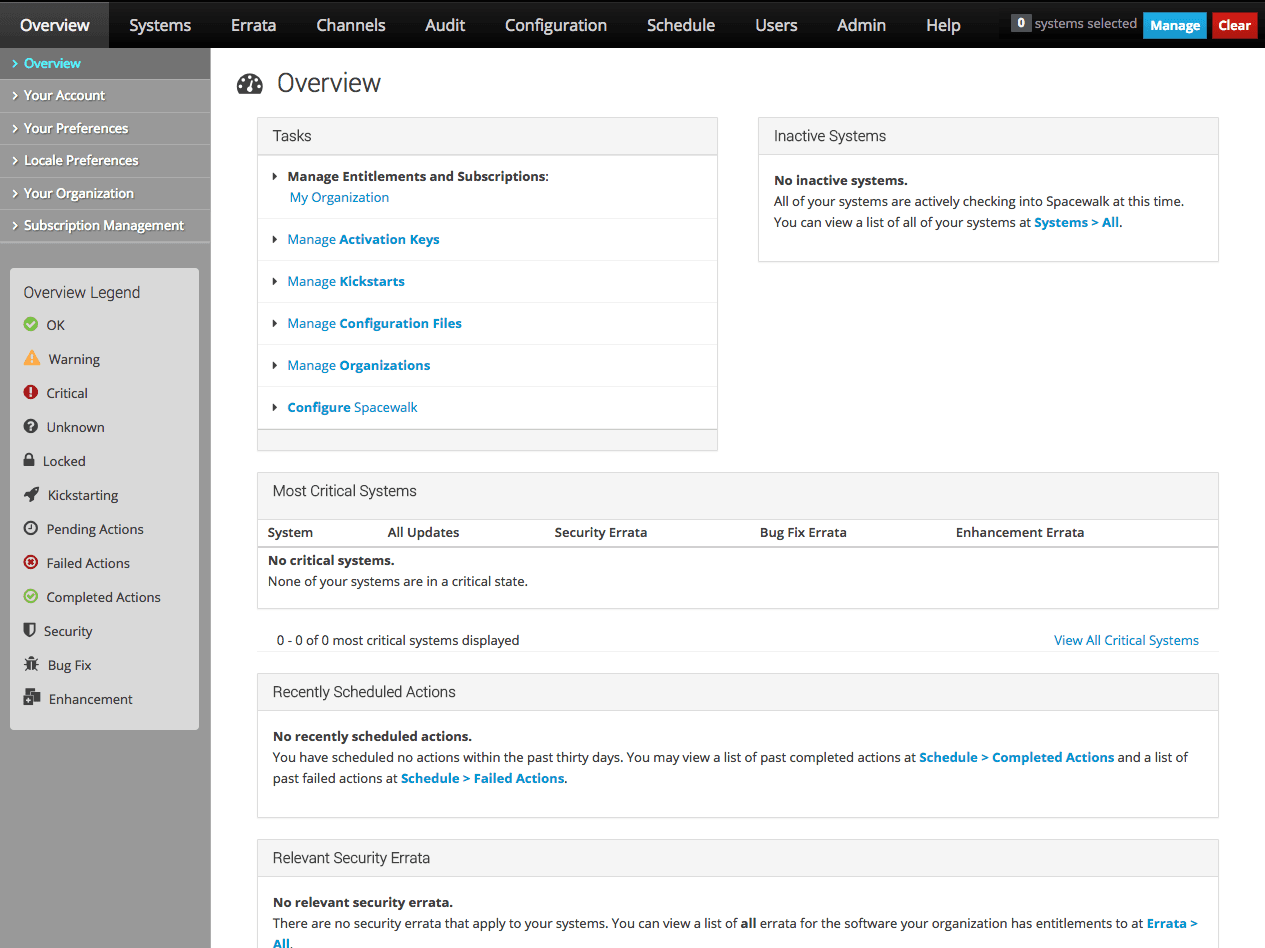Screen dimensions: 1265x948
Task: Expand the Manage Organizations arrow
Action: (x=275, y=365)
